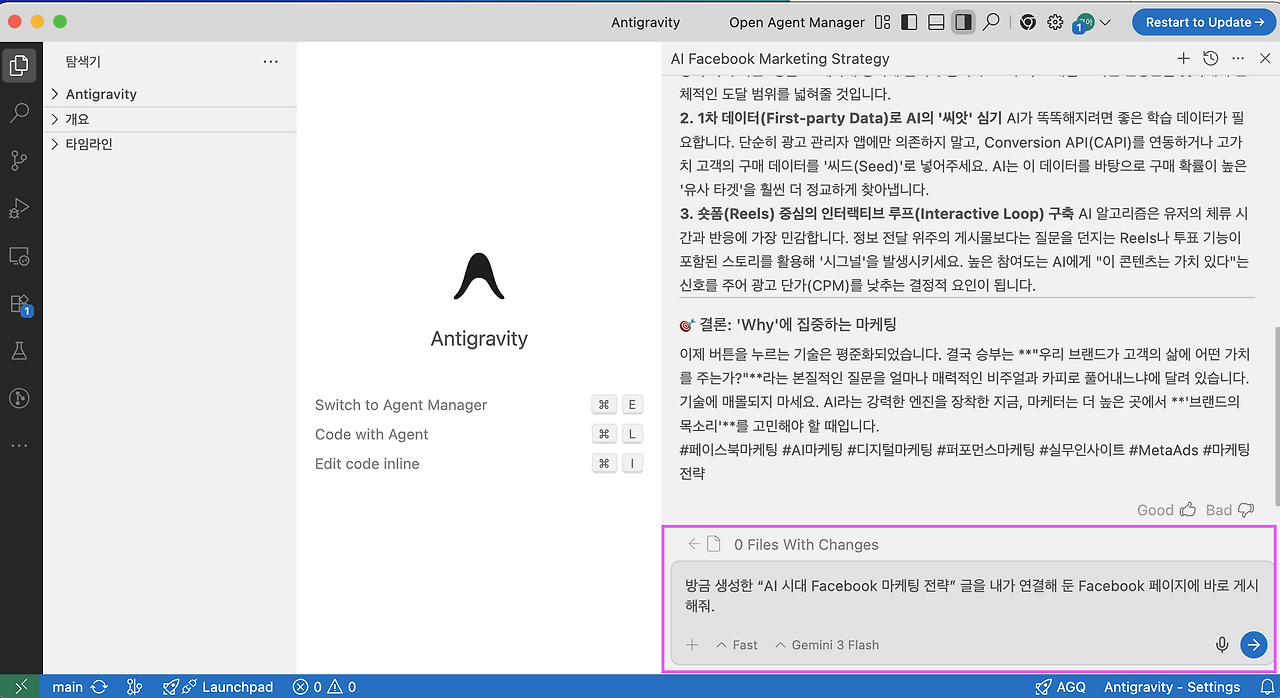This screenshot has height=698, width=1280.
Task: Open the Customize Layout icon
Action: pyautogui.click(x=882, y=22)
